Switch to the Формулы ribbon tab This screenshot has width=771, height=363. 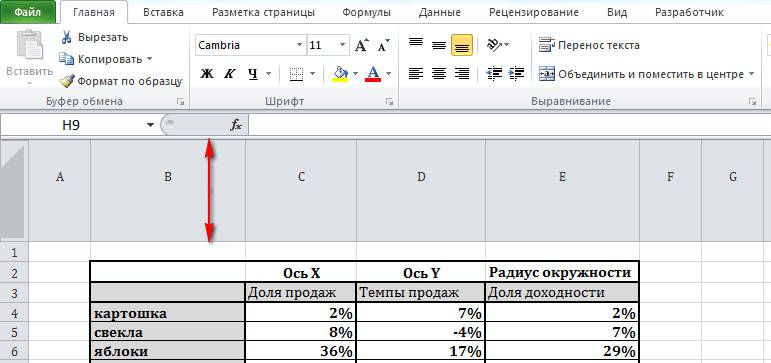coord(366,12)
